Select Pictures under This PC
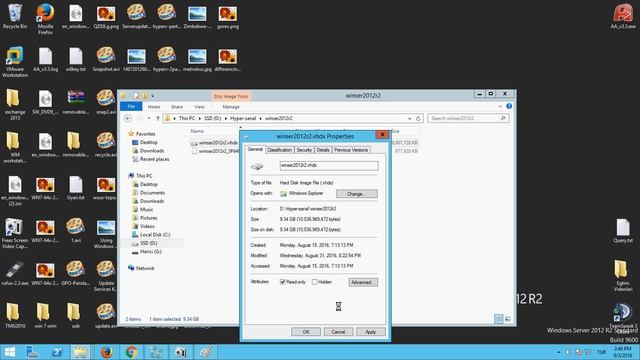640x360 pixels. pos(149,218)
